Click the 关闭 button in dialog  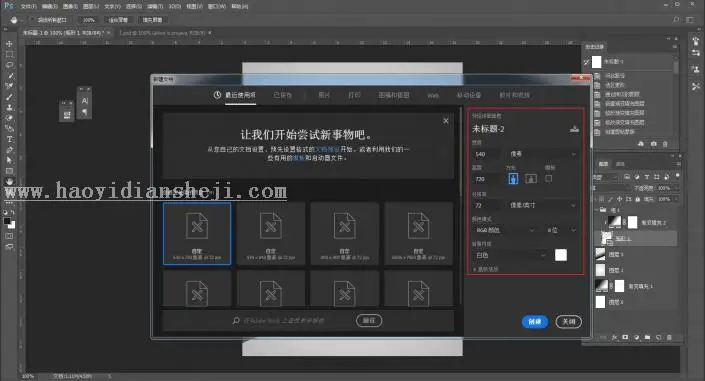tap(569, 322)
